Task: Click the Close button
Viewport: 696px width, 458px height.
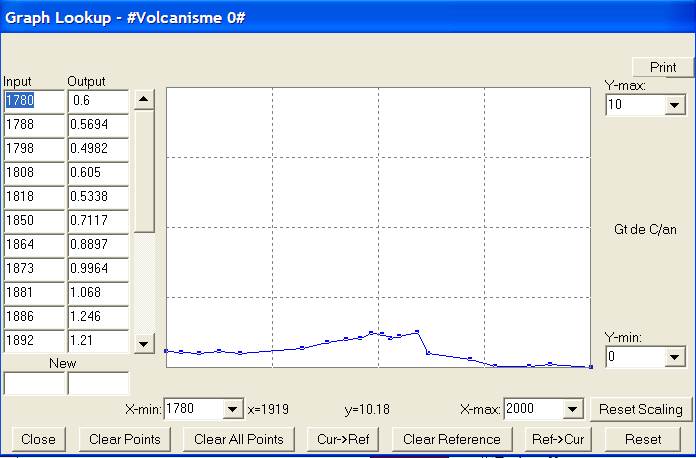Action: click(38, 439)
